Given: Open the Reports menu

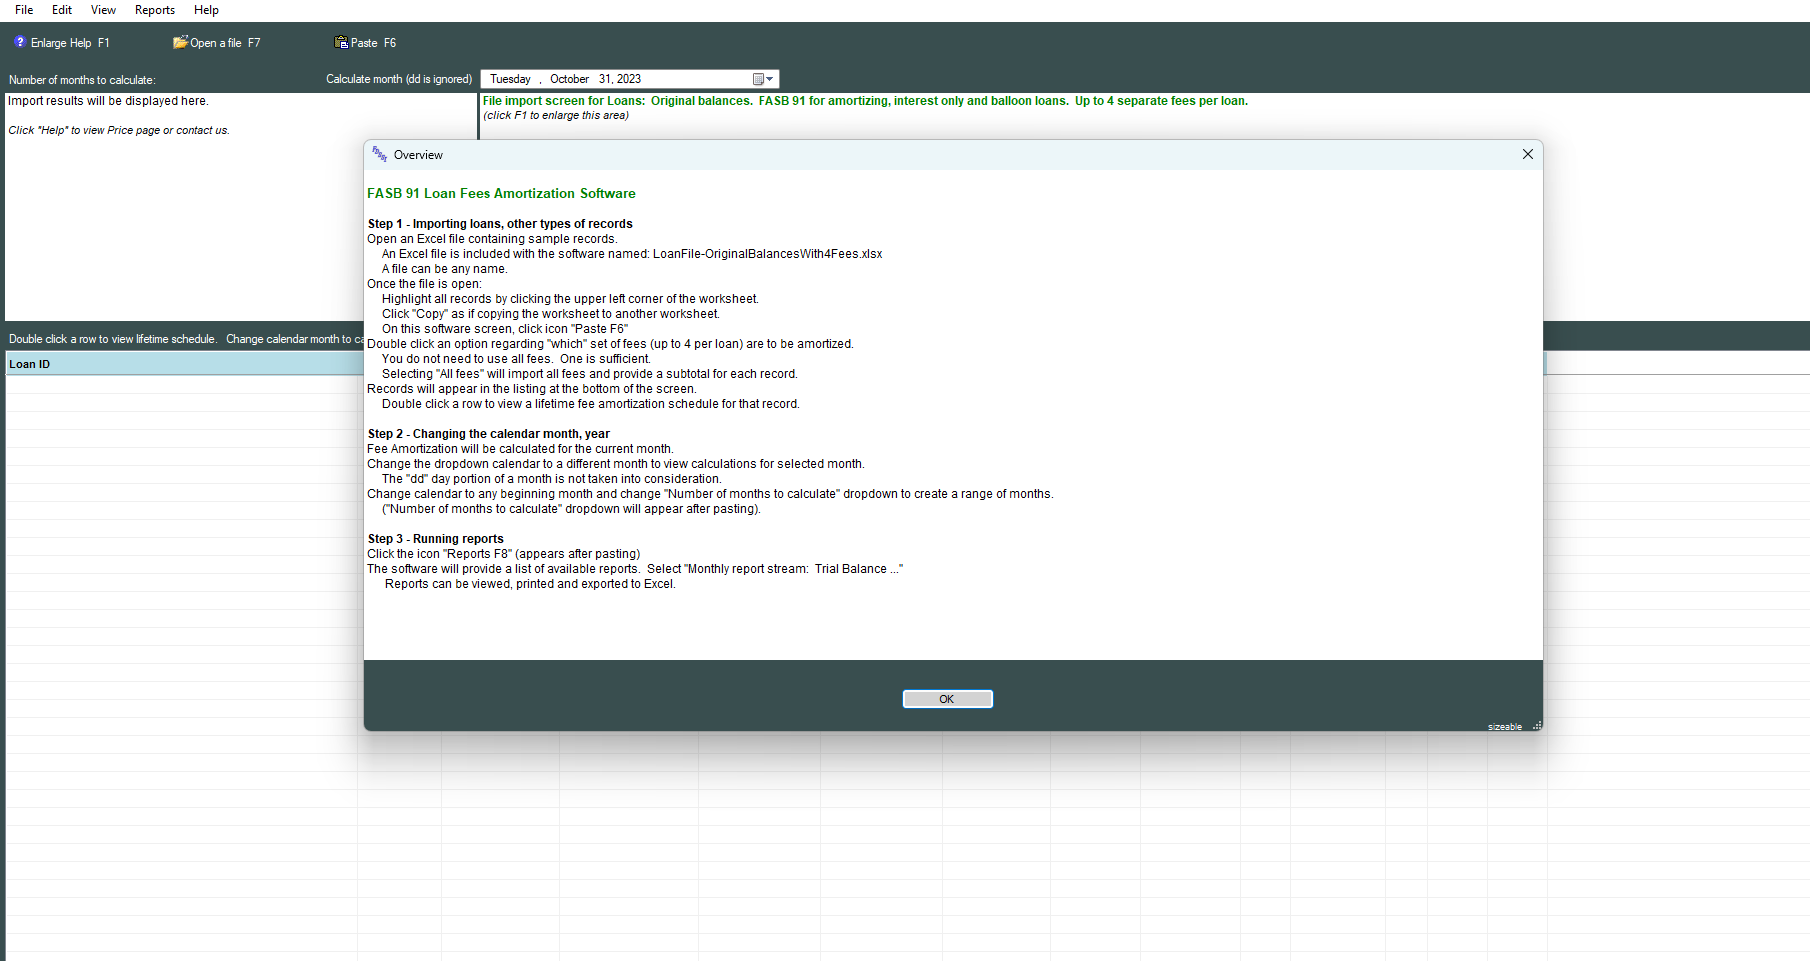Looking at the screenshot, I should 155,10.
